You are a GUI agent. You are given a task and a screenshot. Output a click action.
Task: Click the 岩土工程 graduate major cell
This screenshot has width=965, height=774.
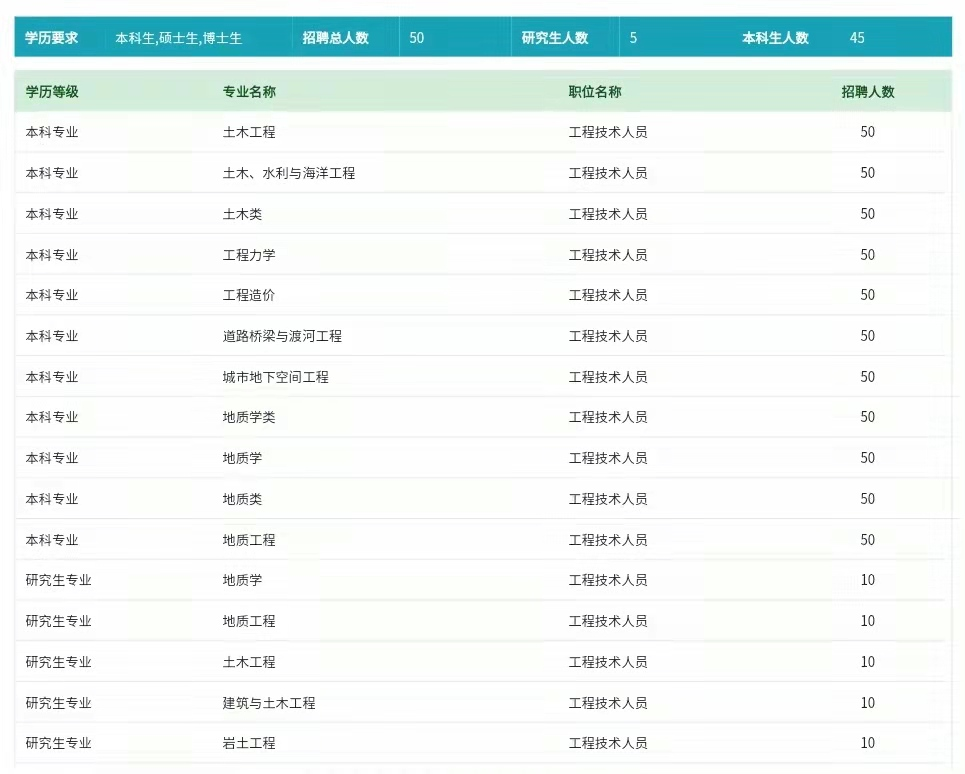[249, 743]
